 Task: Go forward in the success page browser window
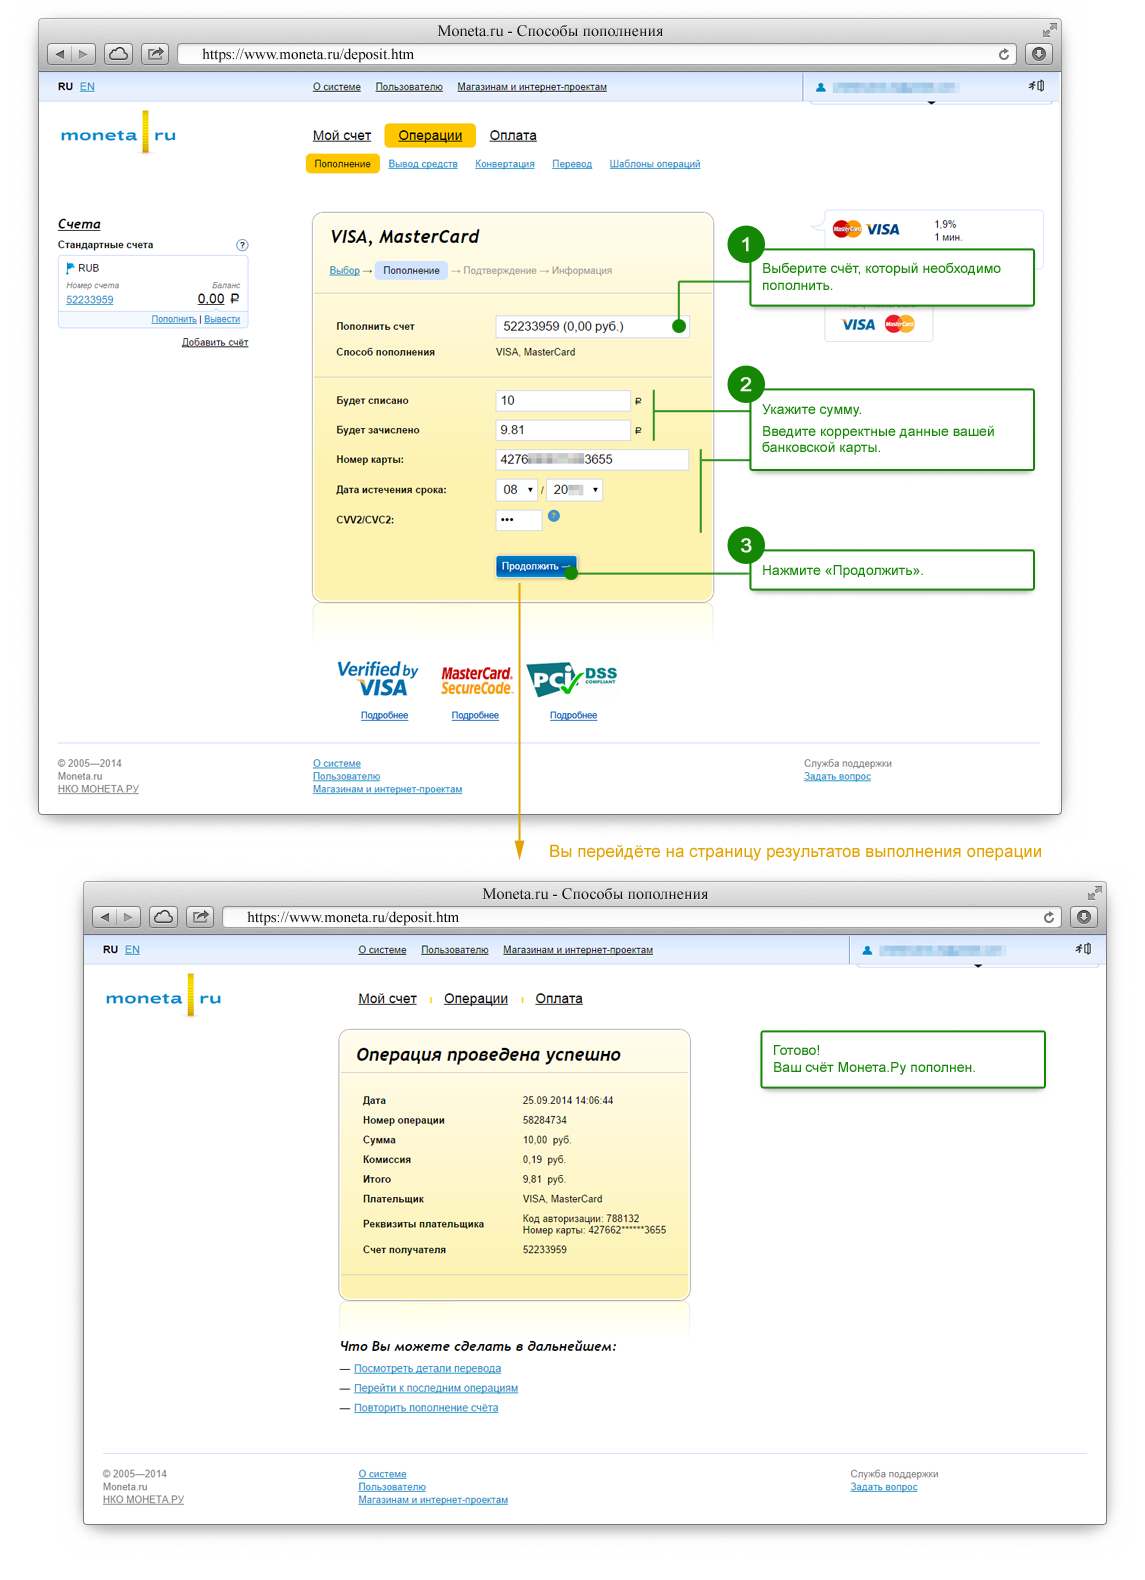(129, 917)
